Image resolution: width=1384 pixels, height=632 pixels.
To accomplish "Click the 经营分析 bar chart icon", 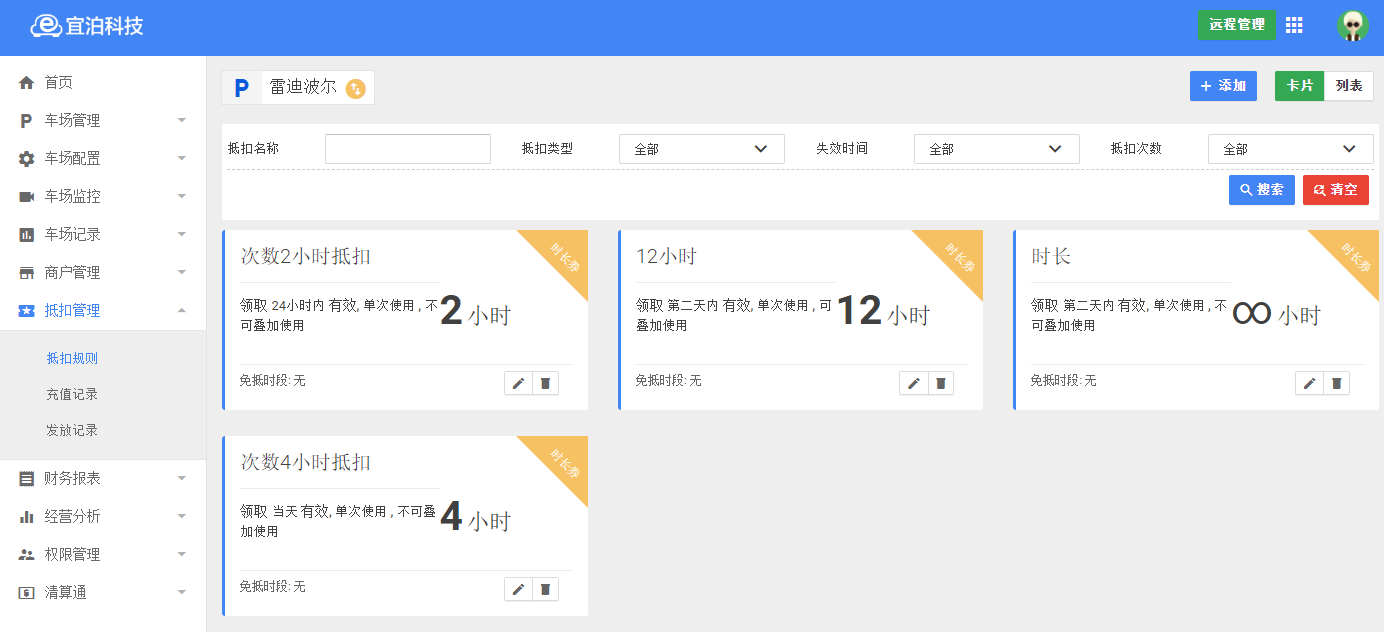I will (x=26, y=517).
